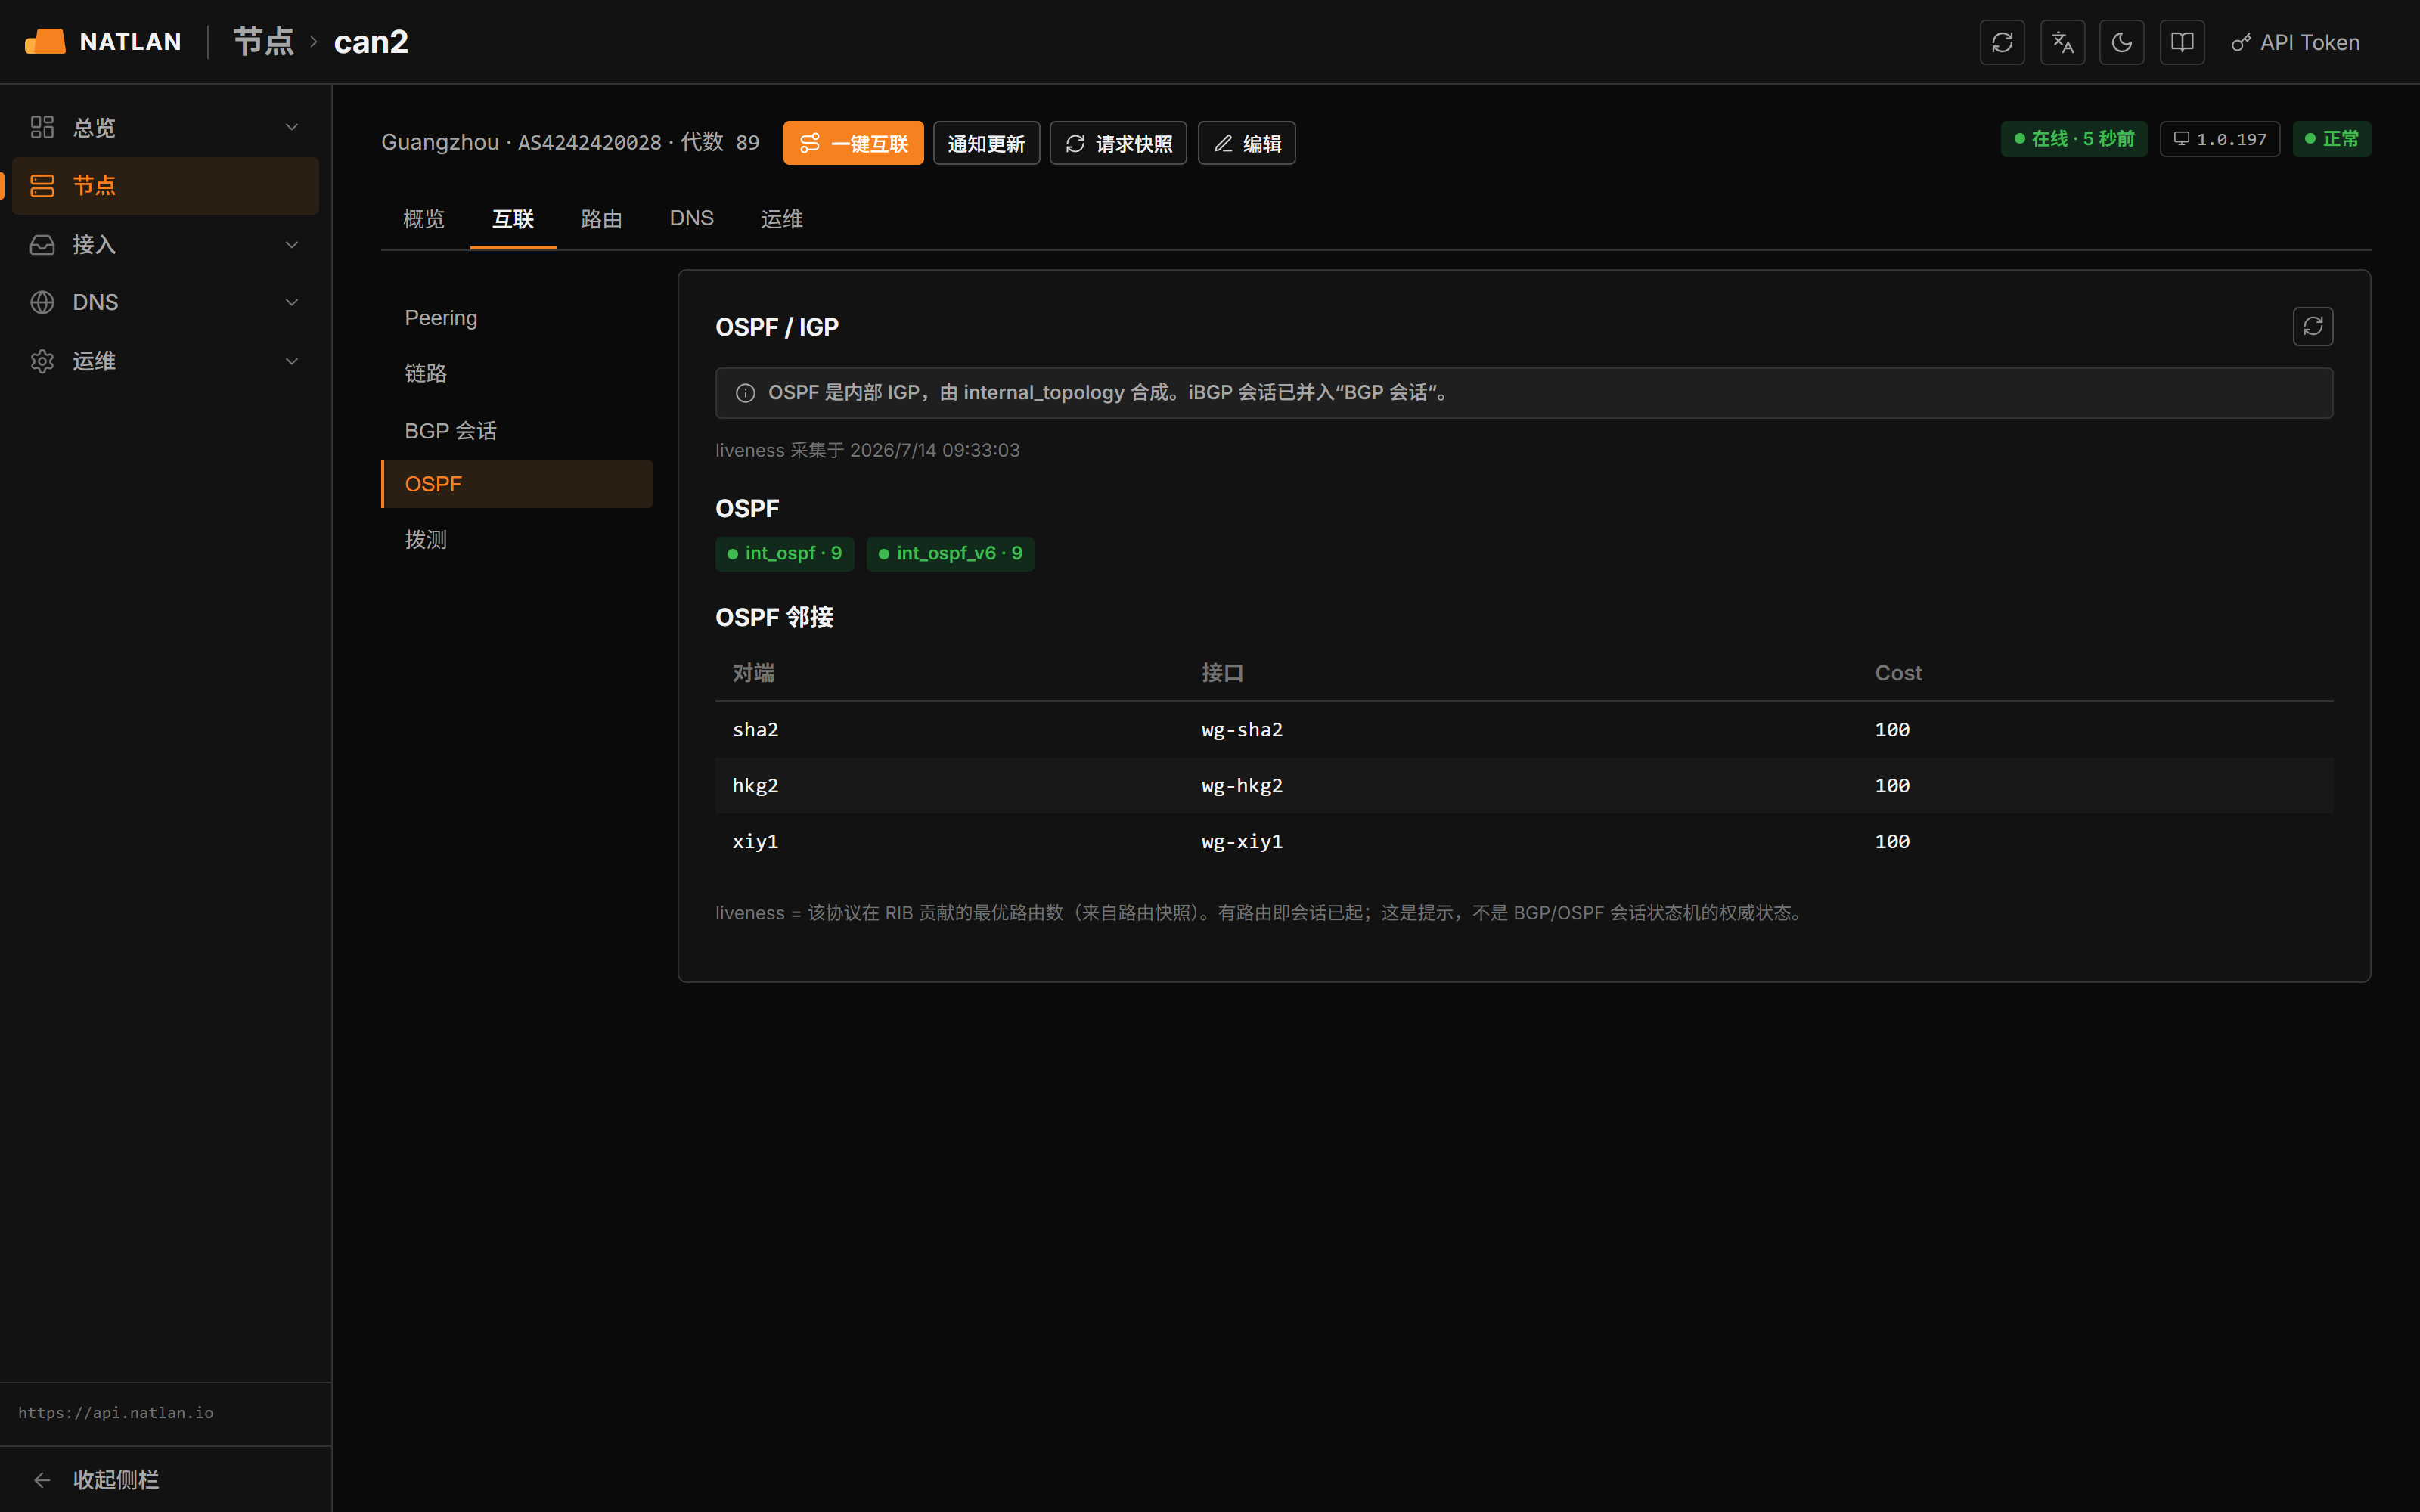Click the 一键互联 orange button
Viewport: 2420px width, 1512px height.
pyautogui.click(x=853, y=143)
